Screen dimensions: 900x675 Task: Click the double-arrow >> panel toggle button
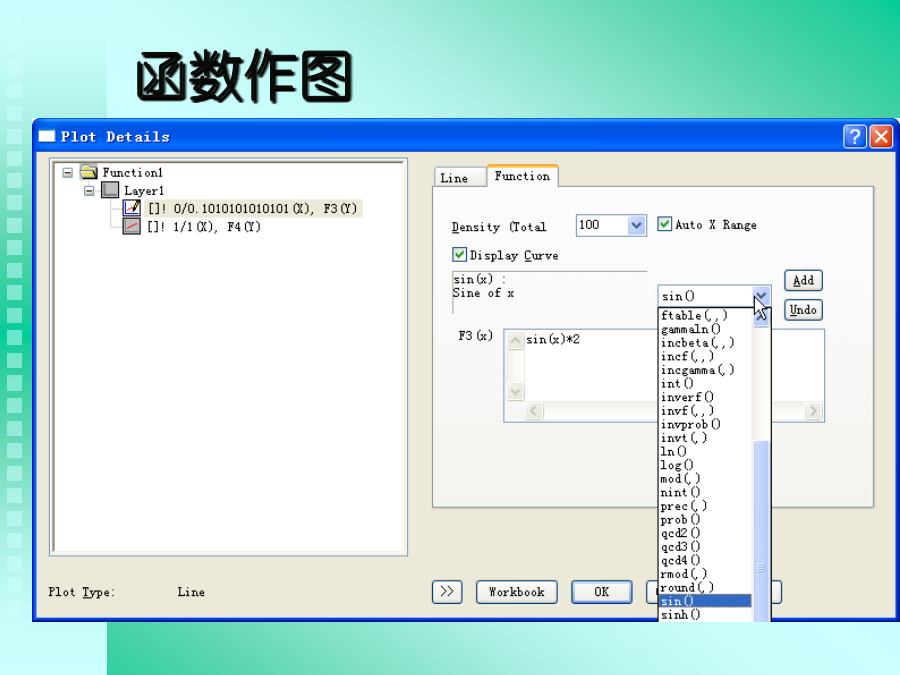click(447, 592)
